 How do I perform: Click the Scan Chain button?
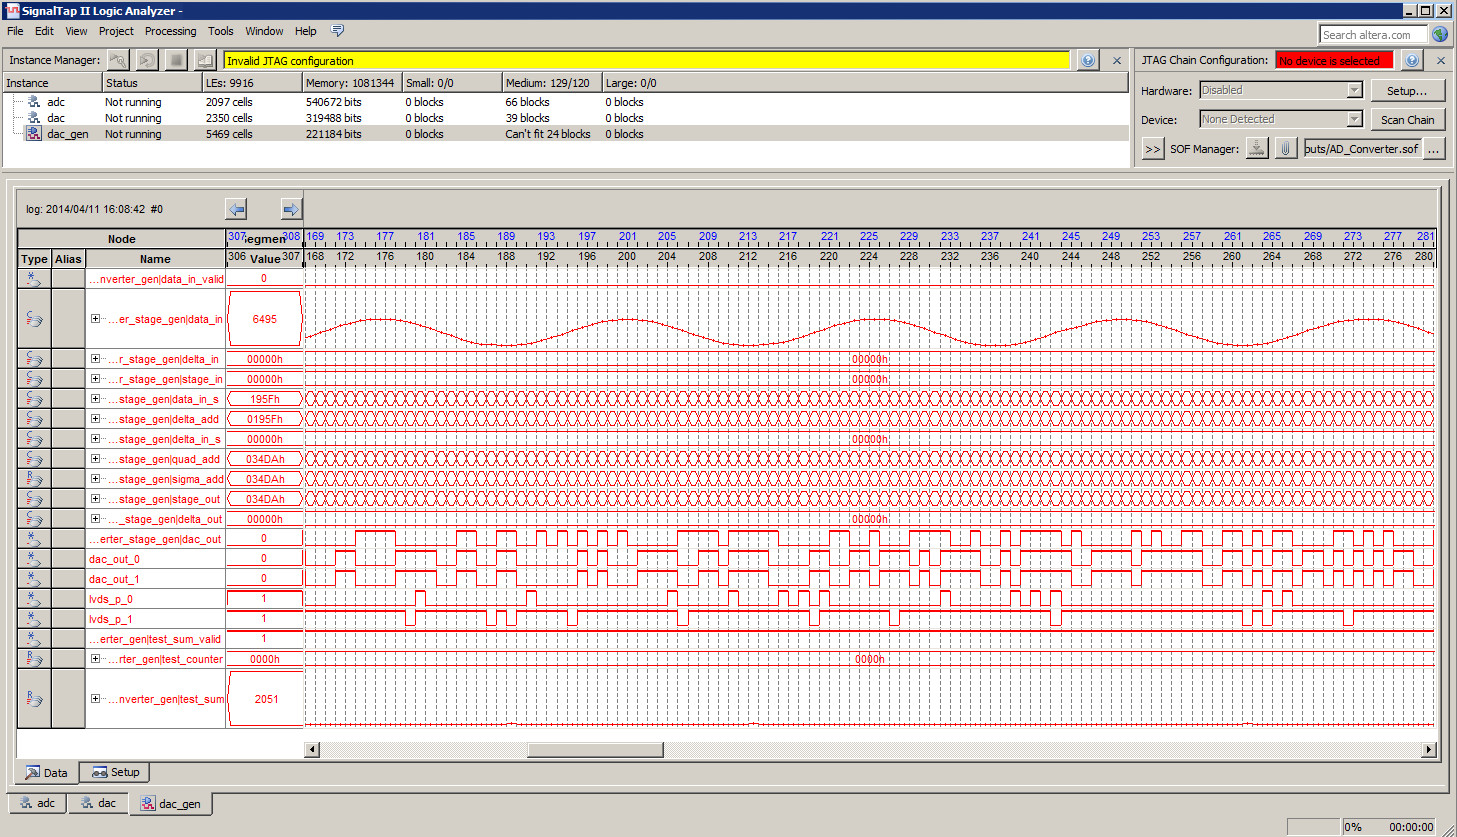[x=1407, y=120]
